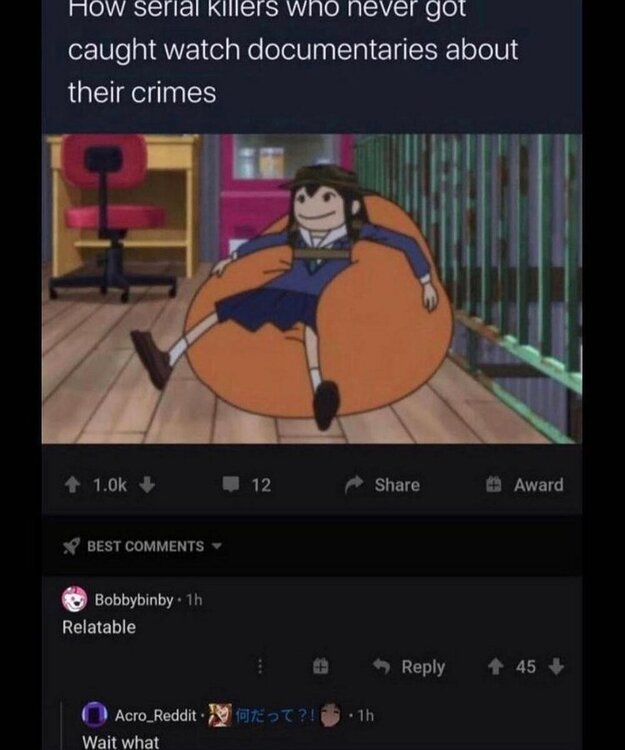Downvote the post next to 1.0k
Viewport: 625px width, 750px height.
coord(147,485)
